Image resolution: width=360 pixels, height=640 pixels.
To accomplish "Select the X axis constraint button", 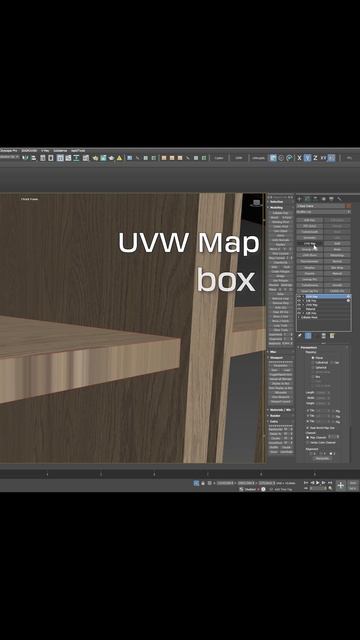I will coord(299,158).
